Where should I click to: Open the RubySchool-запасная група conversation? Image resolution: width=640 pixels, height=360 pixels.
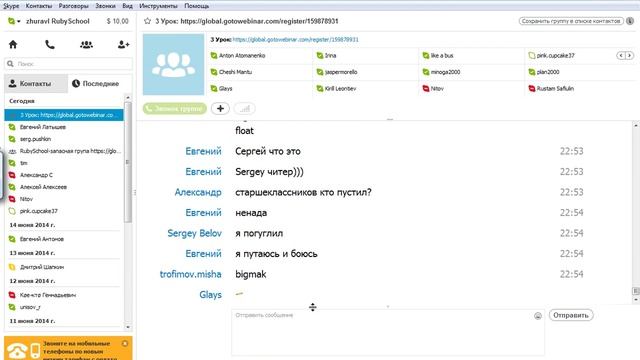64,151
